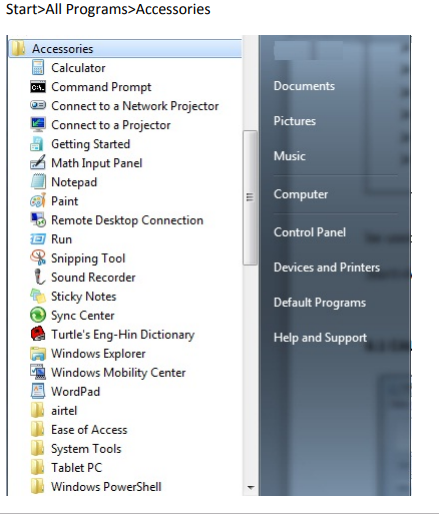Open the Calculator icon
Screen dimensions: 439x514
point(38,68)
